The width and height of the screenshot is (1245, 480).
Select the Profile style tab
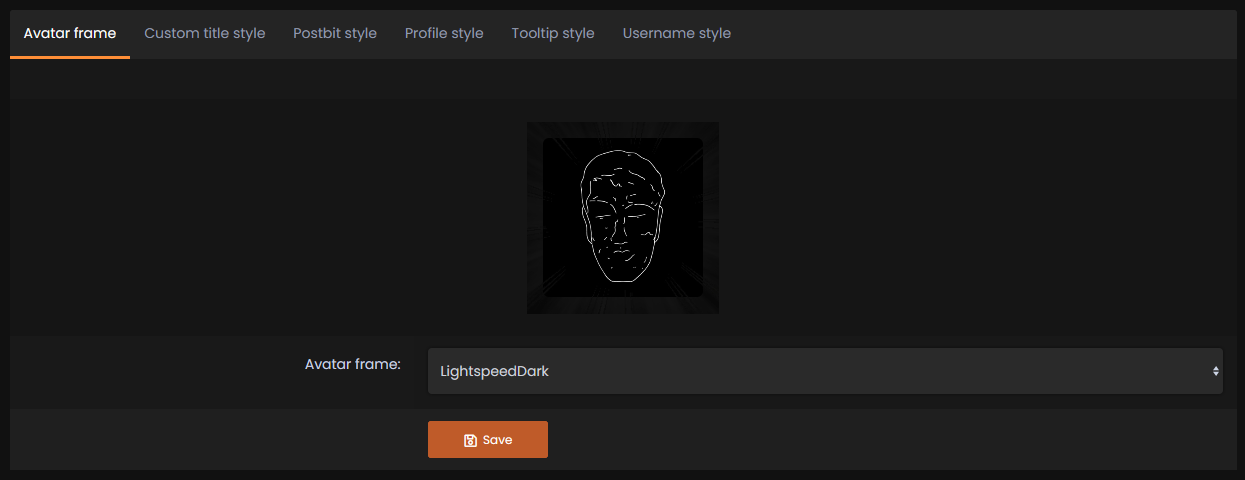[444, 33]
